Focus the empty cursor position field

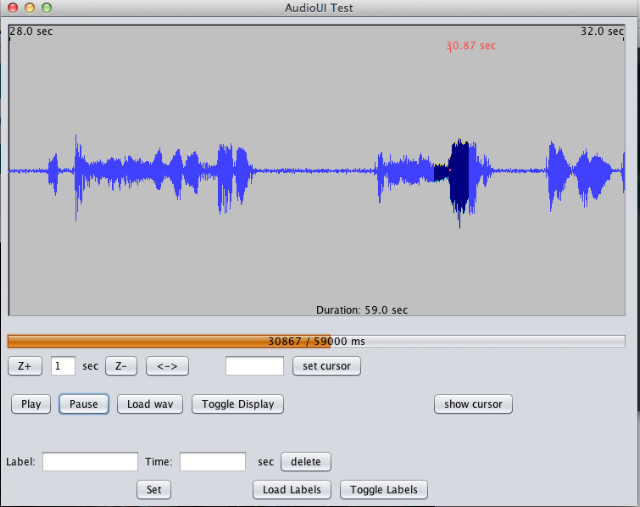pos(254,366)
